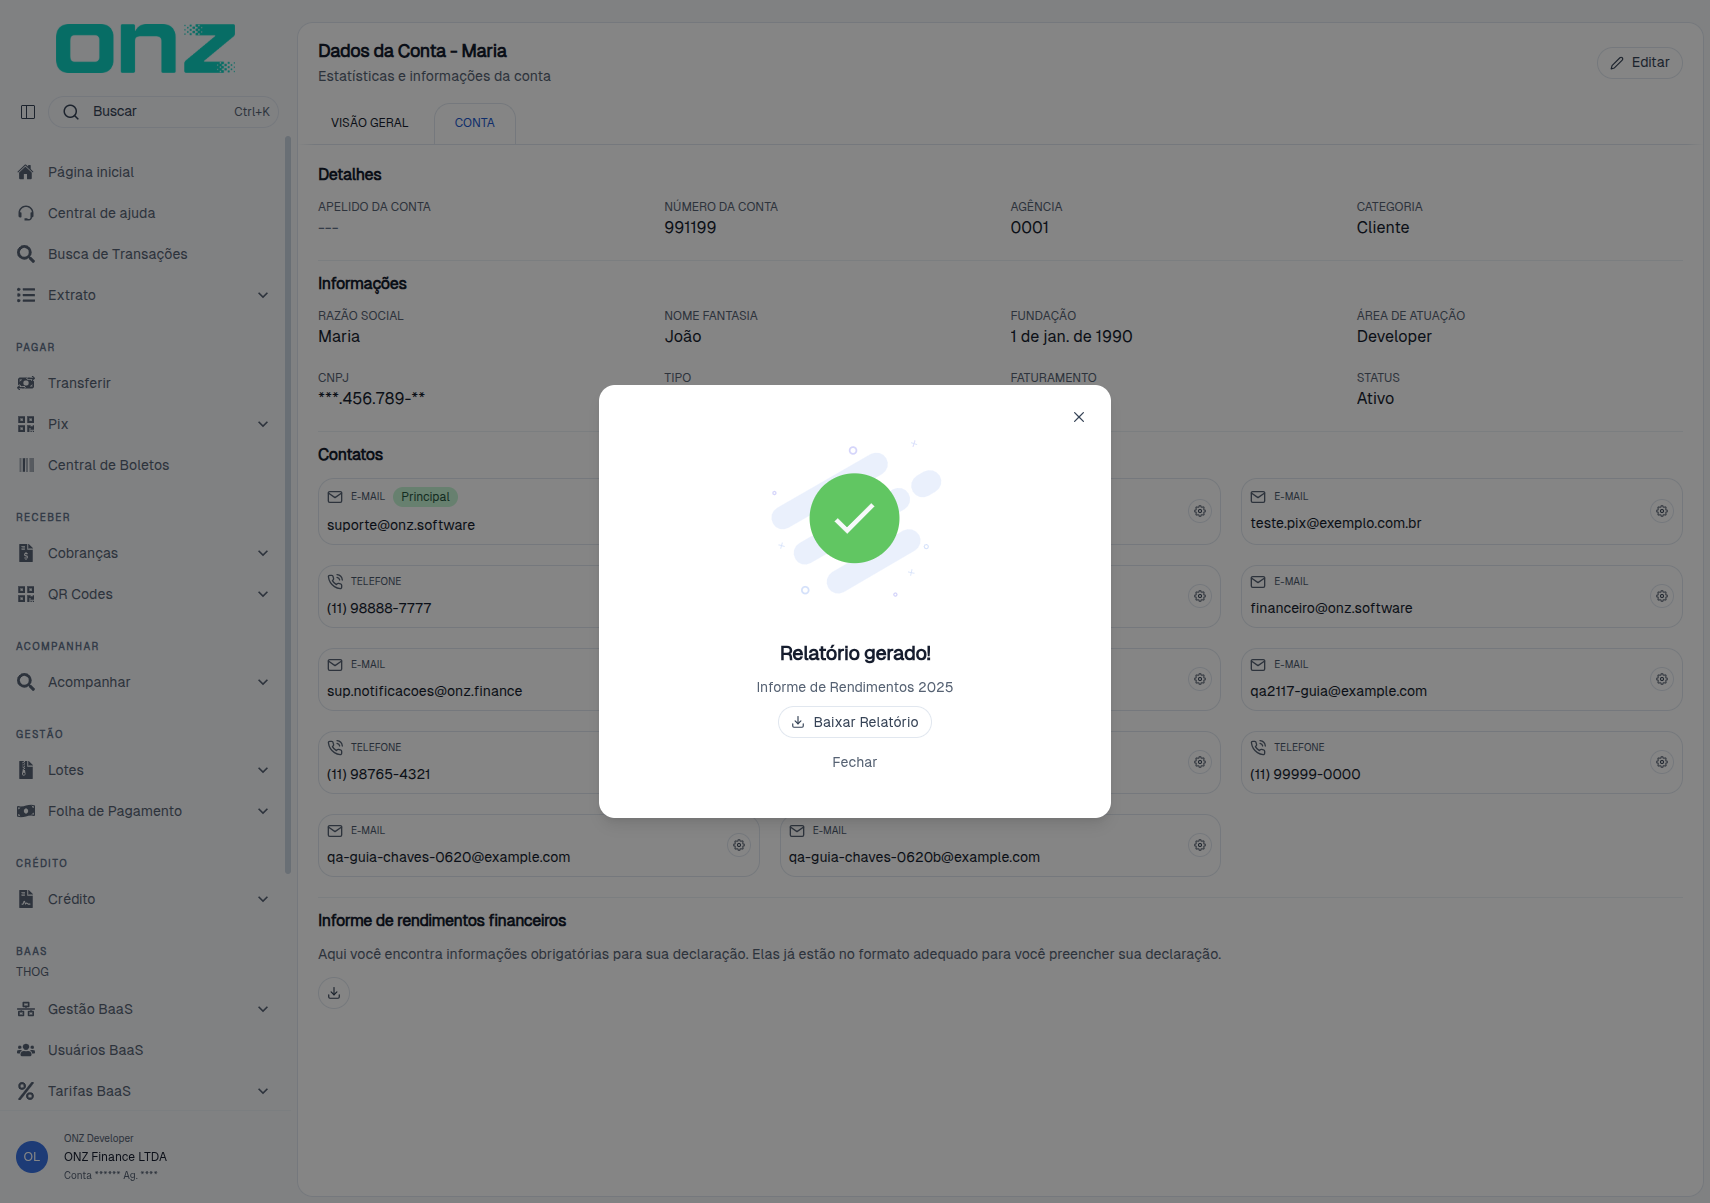Click the Crédito document icon
Screen dimensions: 1710x1203
click(26, 899)
